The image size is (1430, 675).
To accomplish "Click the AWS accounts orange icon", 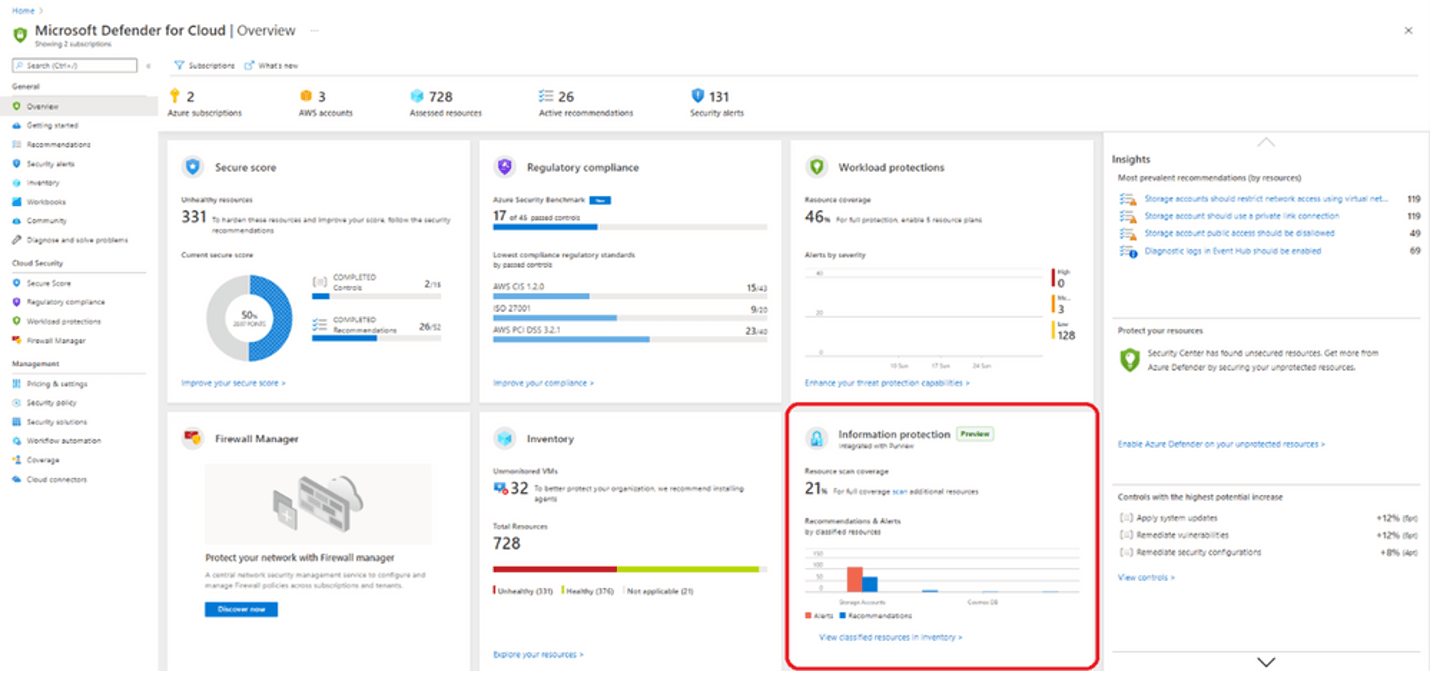I will 306,96.
